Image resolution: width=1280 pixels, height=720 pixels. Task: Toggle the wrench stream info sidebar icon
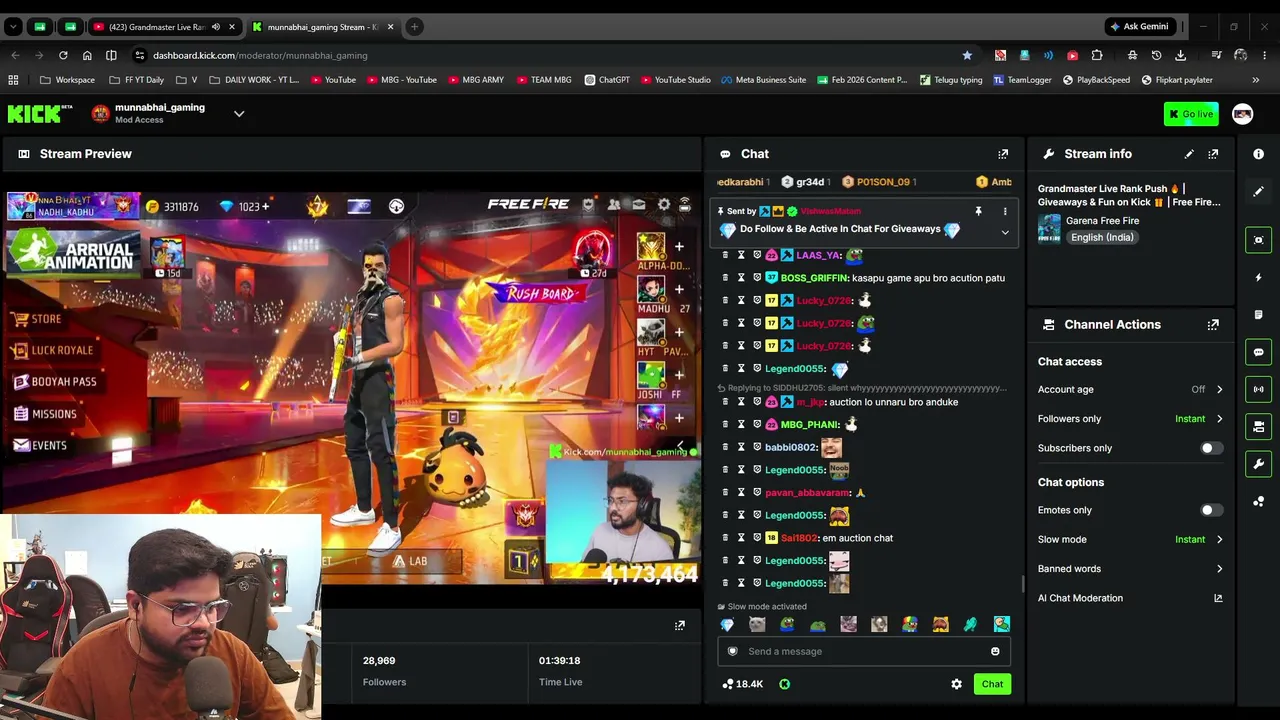coord(1259,464)
